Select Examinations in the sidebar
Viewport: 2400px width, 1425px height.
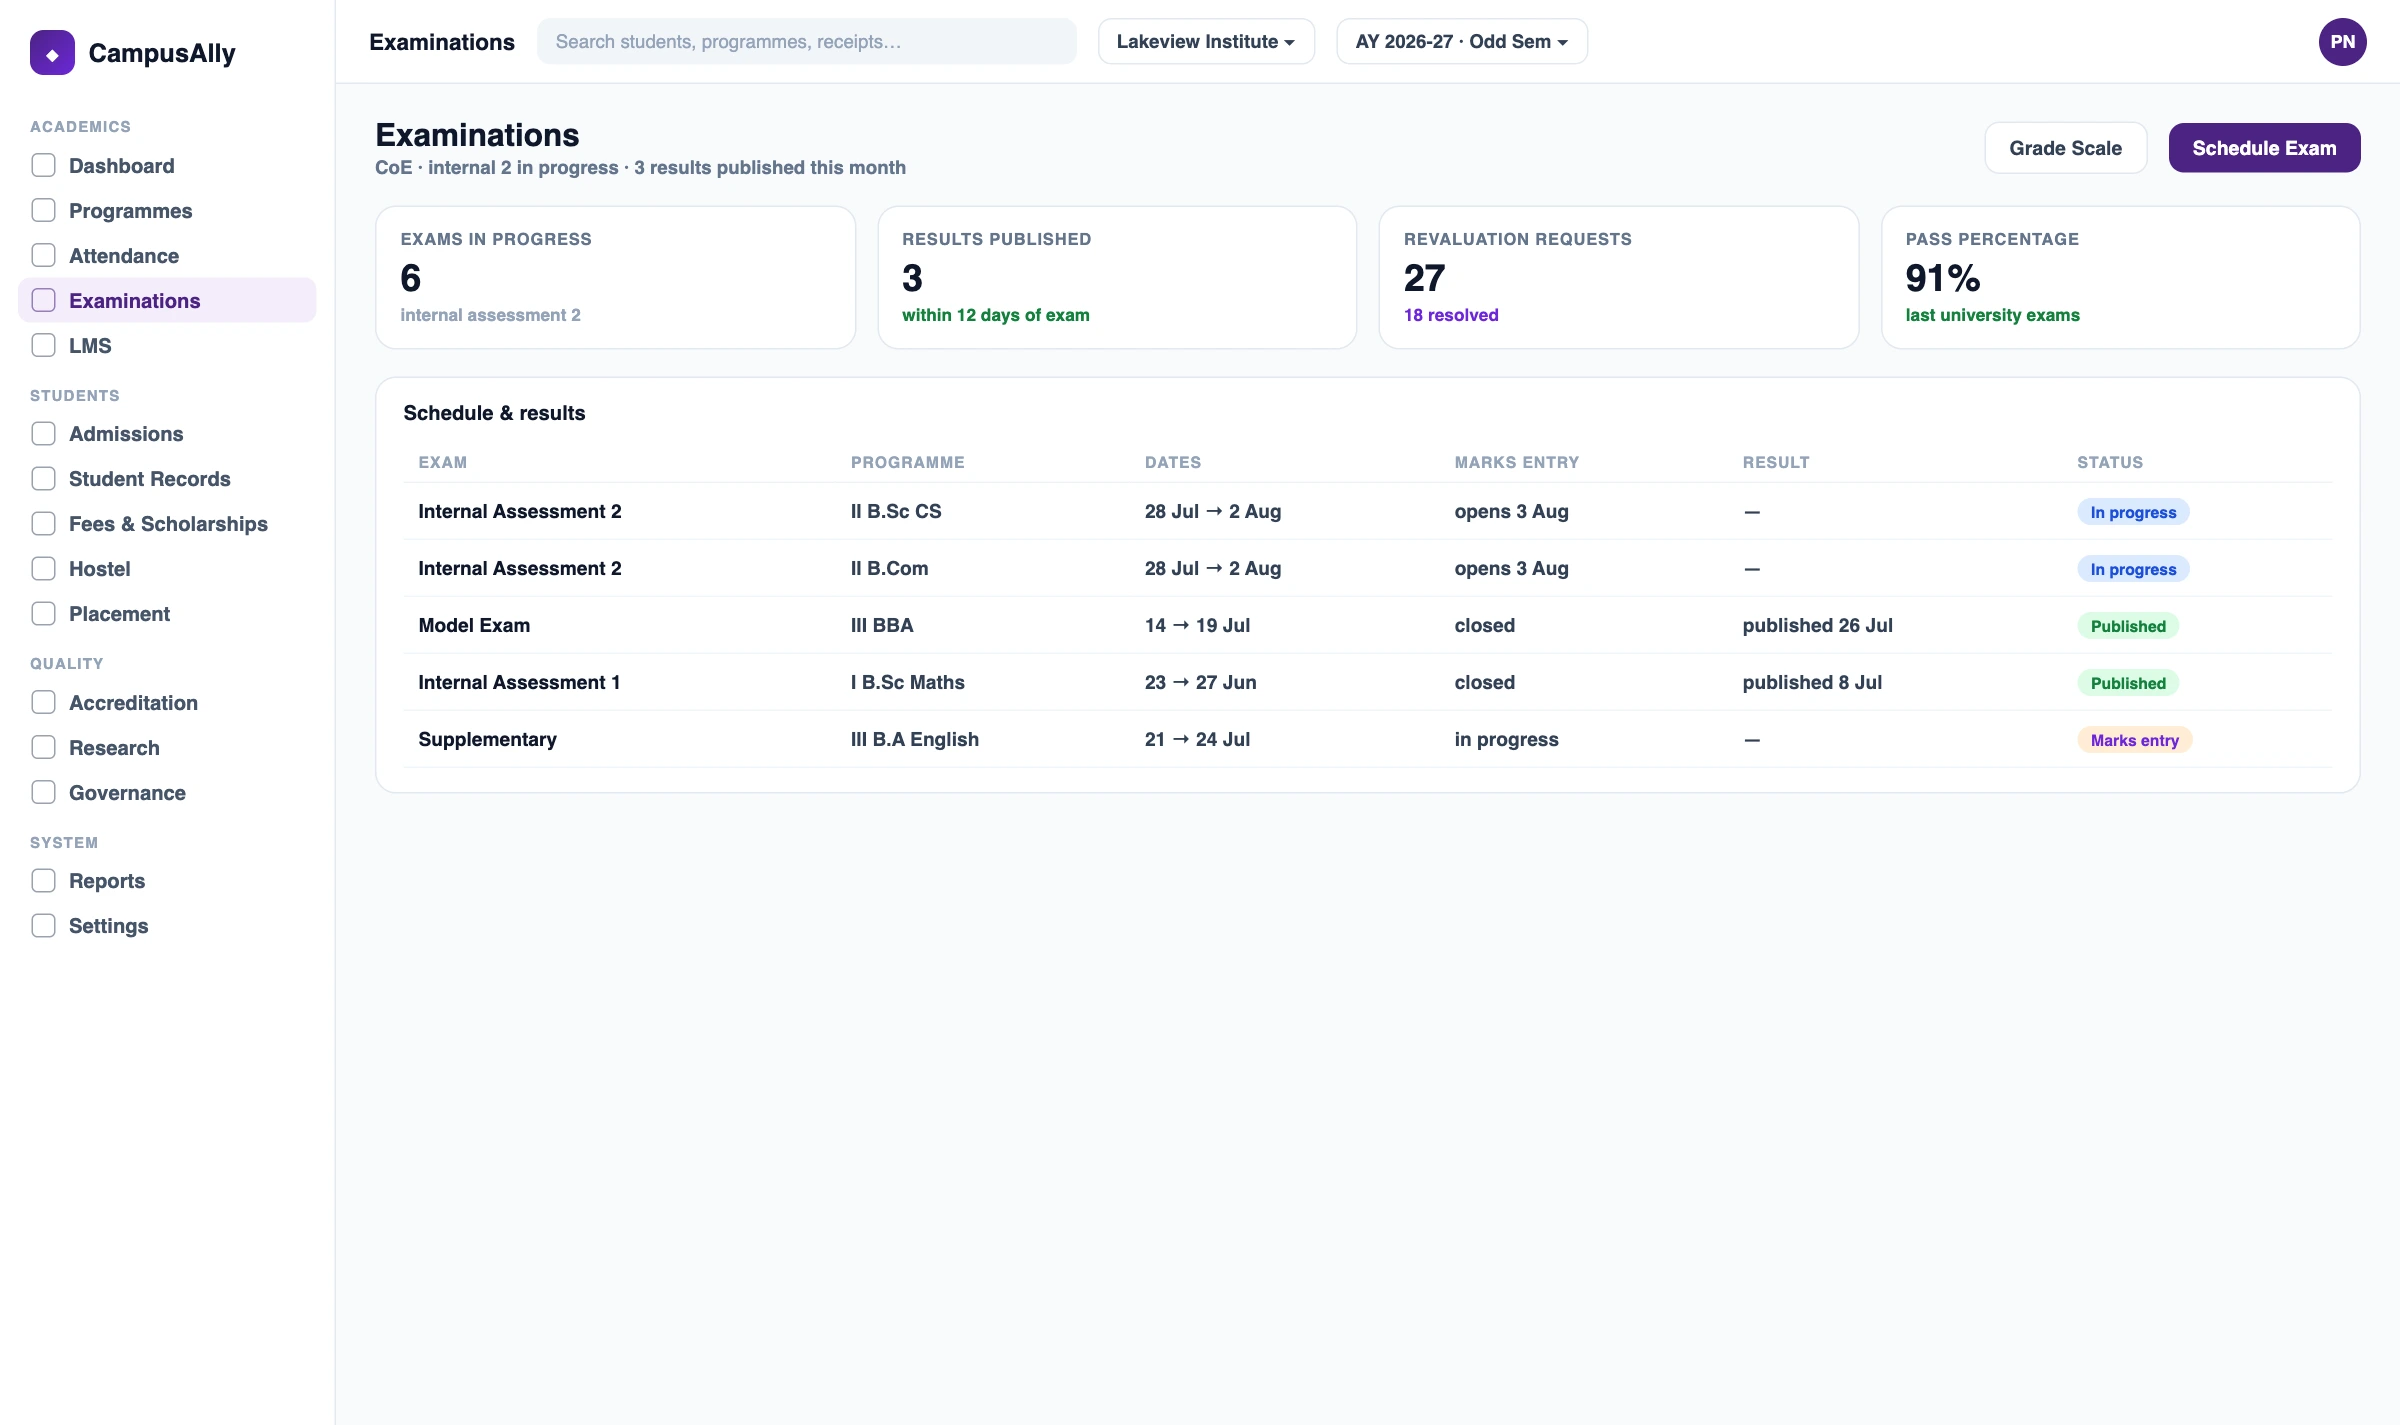pyautogui.click(x=167, y=300)
